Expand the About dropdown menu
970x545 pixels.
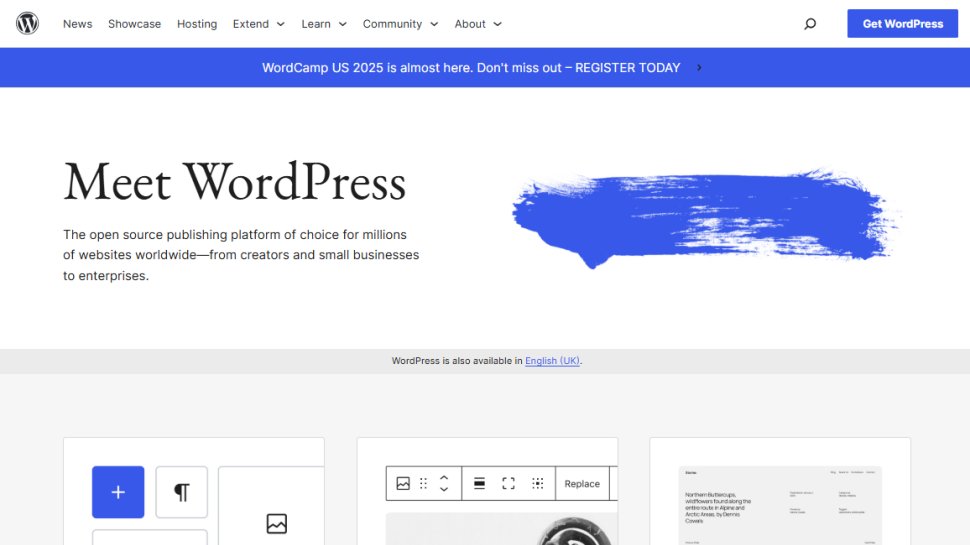coord(478,24)
